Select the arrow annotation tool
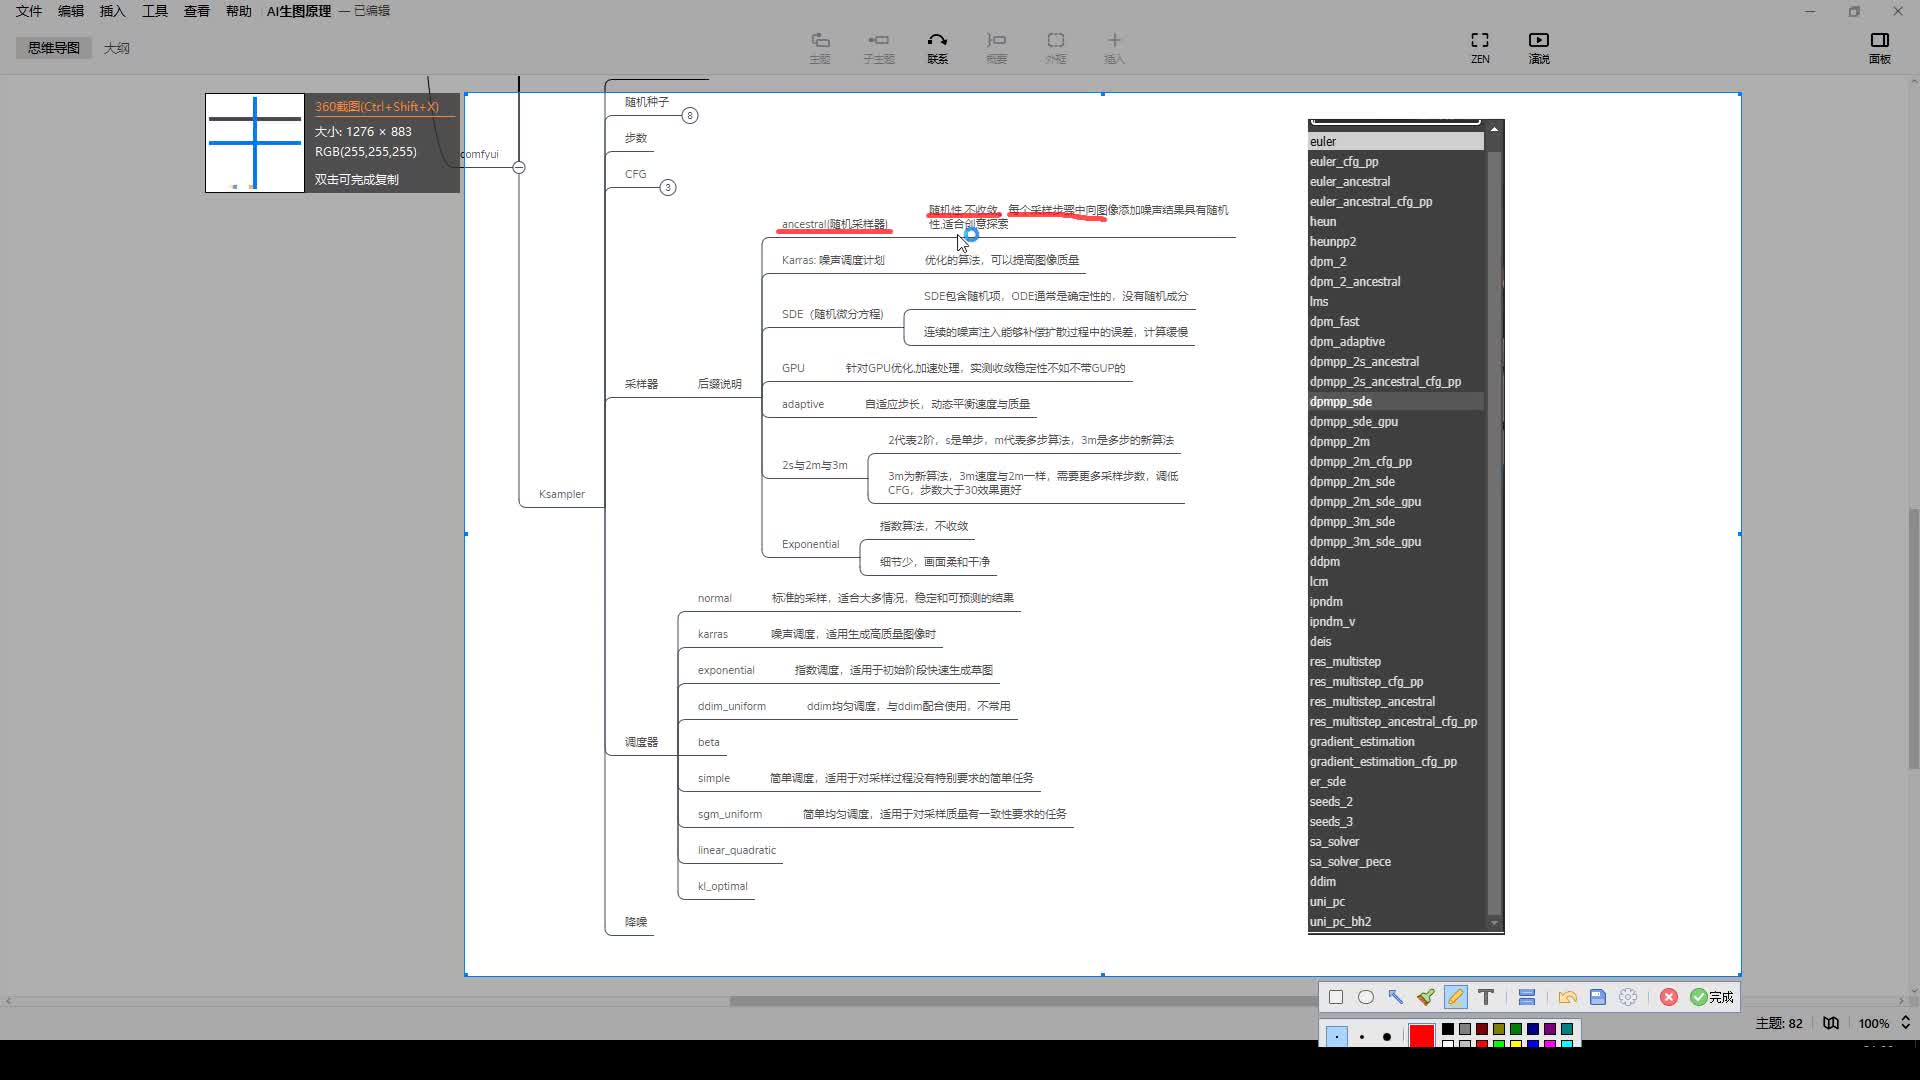The image size is (1920, 1080). [1396, 997]
